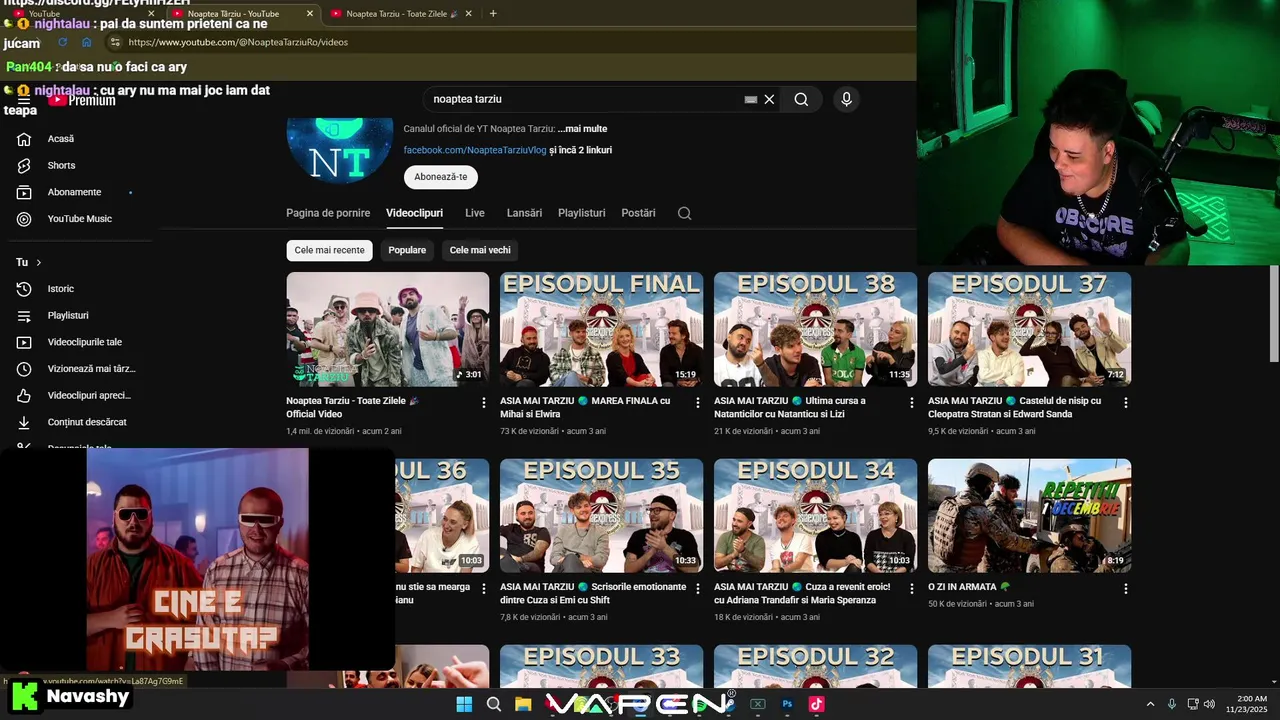This screenshot has width=1280, height=720.
Task: Click the magnifier search button beside search box
Action: pos(801,99)
